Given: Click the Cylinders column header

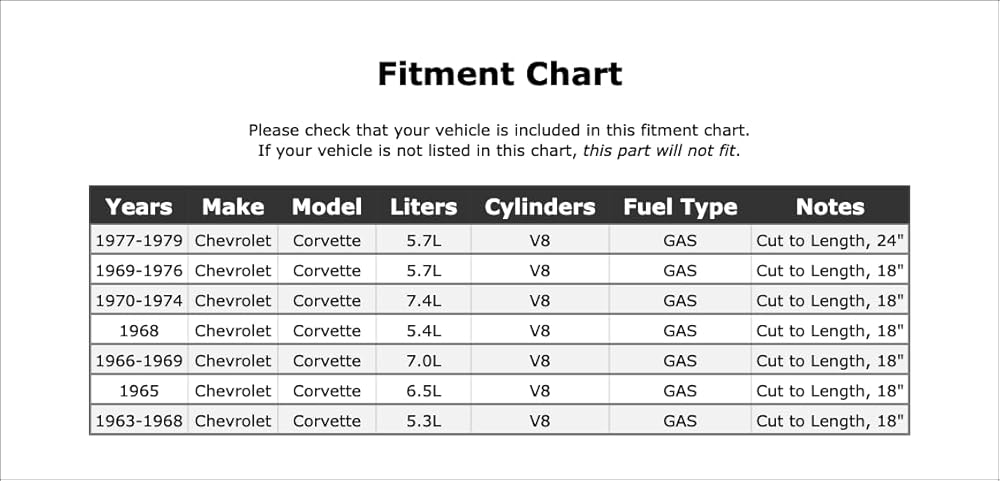Looking at the screenshot, I should (x=540, y=207).
